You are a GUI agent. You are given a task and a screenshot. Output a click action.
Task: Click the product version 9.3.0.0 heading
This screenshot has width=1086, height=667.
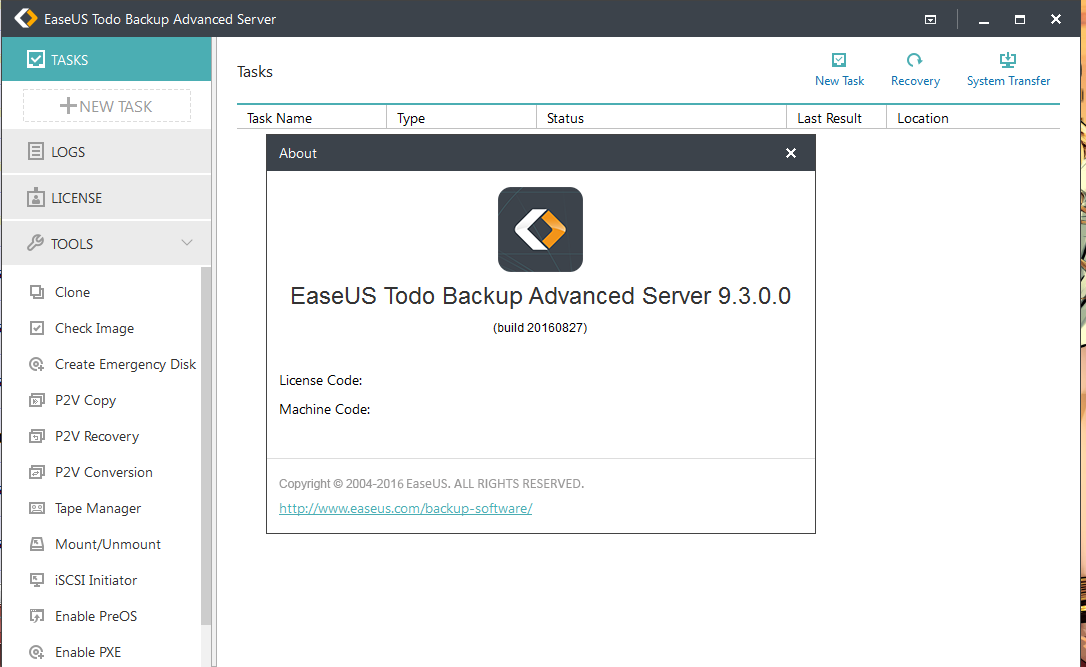point(540,296)
